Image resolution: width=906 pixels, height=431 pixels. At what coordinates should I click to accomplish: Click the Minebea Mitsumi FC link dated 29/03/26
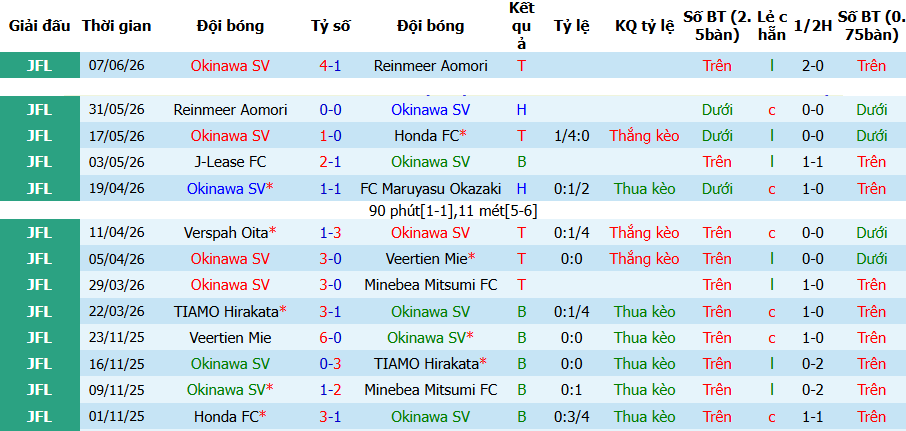click(430, 285)
